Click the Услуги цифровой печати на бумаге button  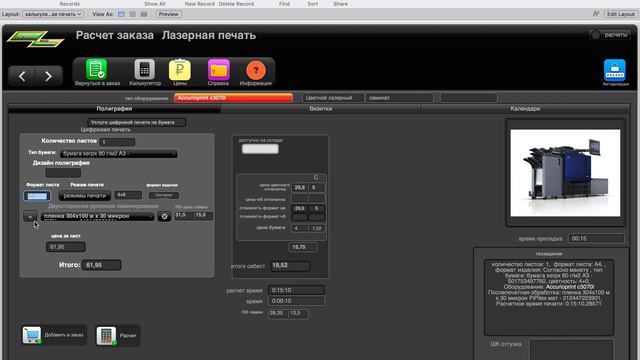(136, 122)
